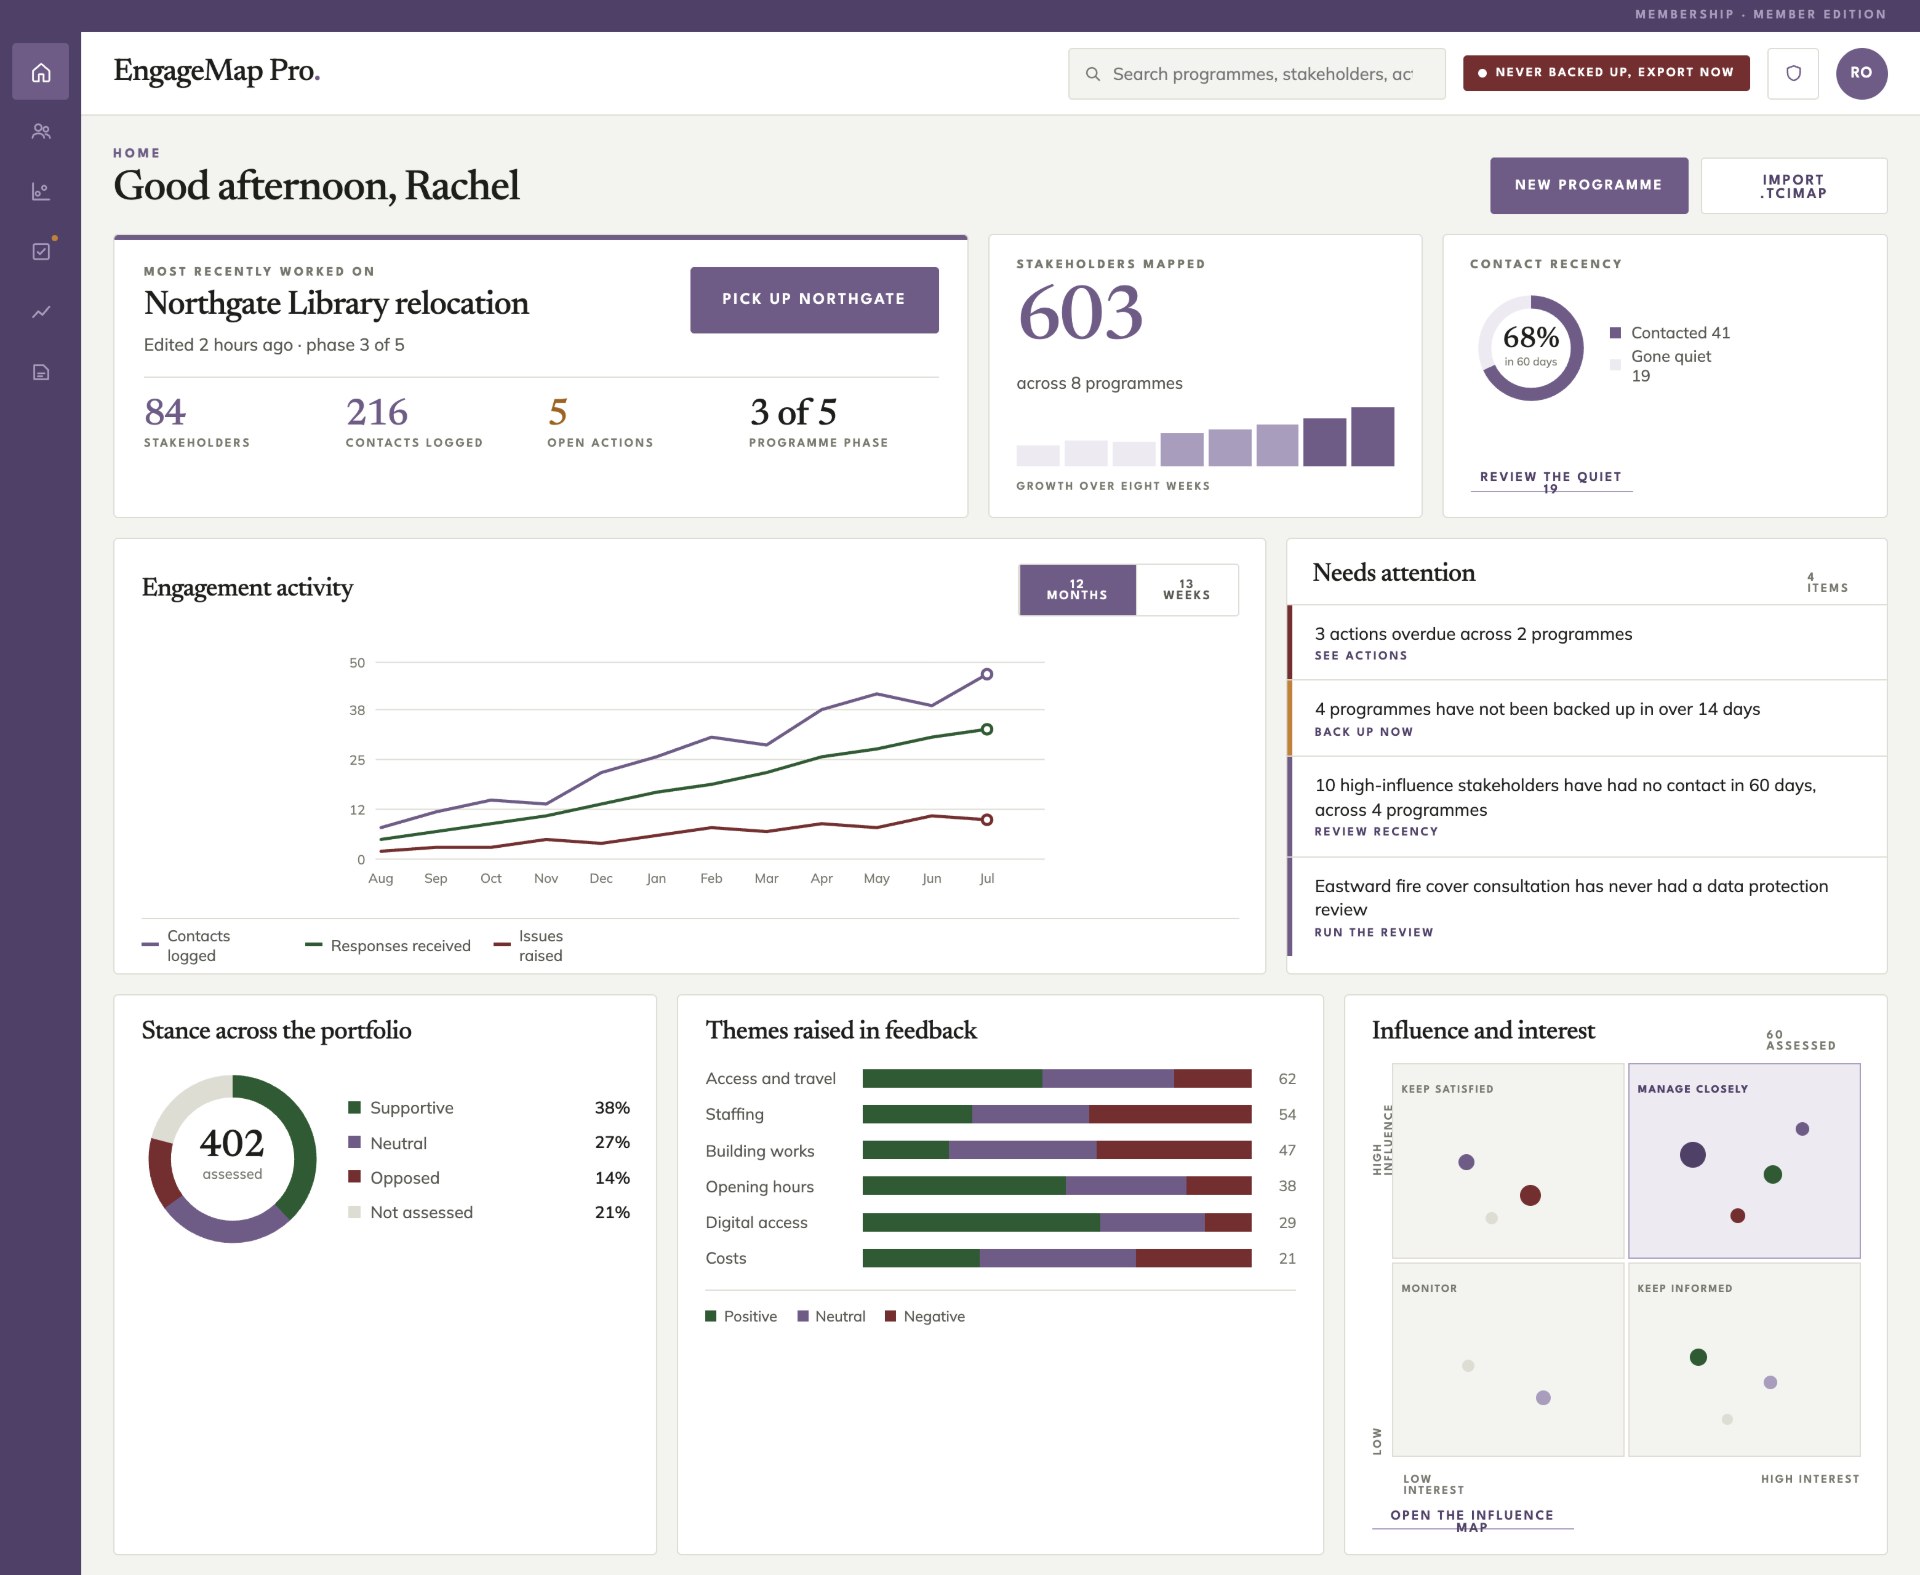Click the Digital access feedback bar
The height and width of the screenshot is (1575, 1920).
click(x=1057, y=1222)
